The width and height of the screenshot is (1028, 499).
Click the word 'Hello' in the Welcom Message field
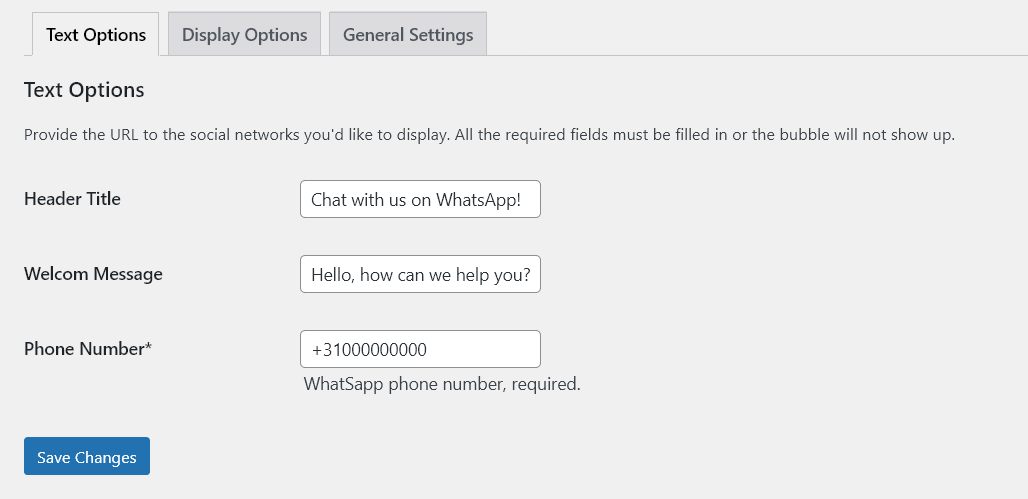point(331,275)
